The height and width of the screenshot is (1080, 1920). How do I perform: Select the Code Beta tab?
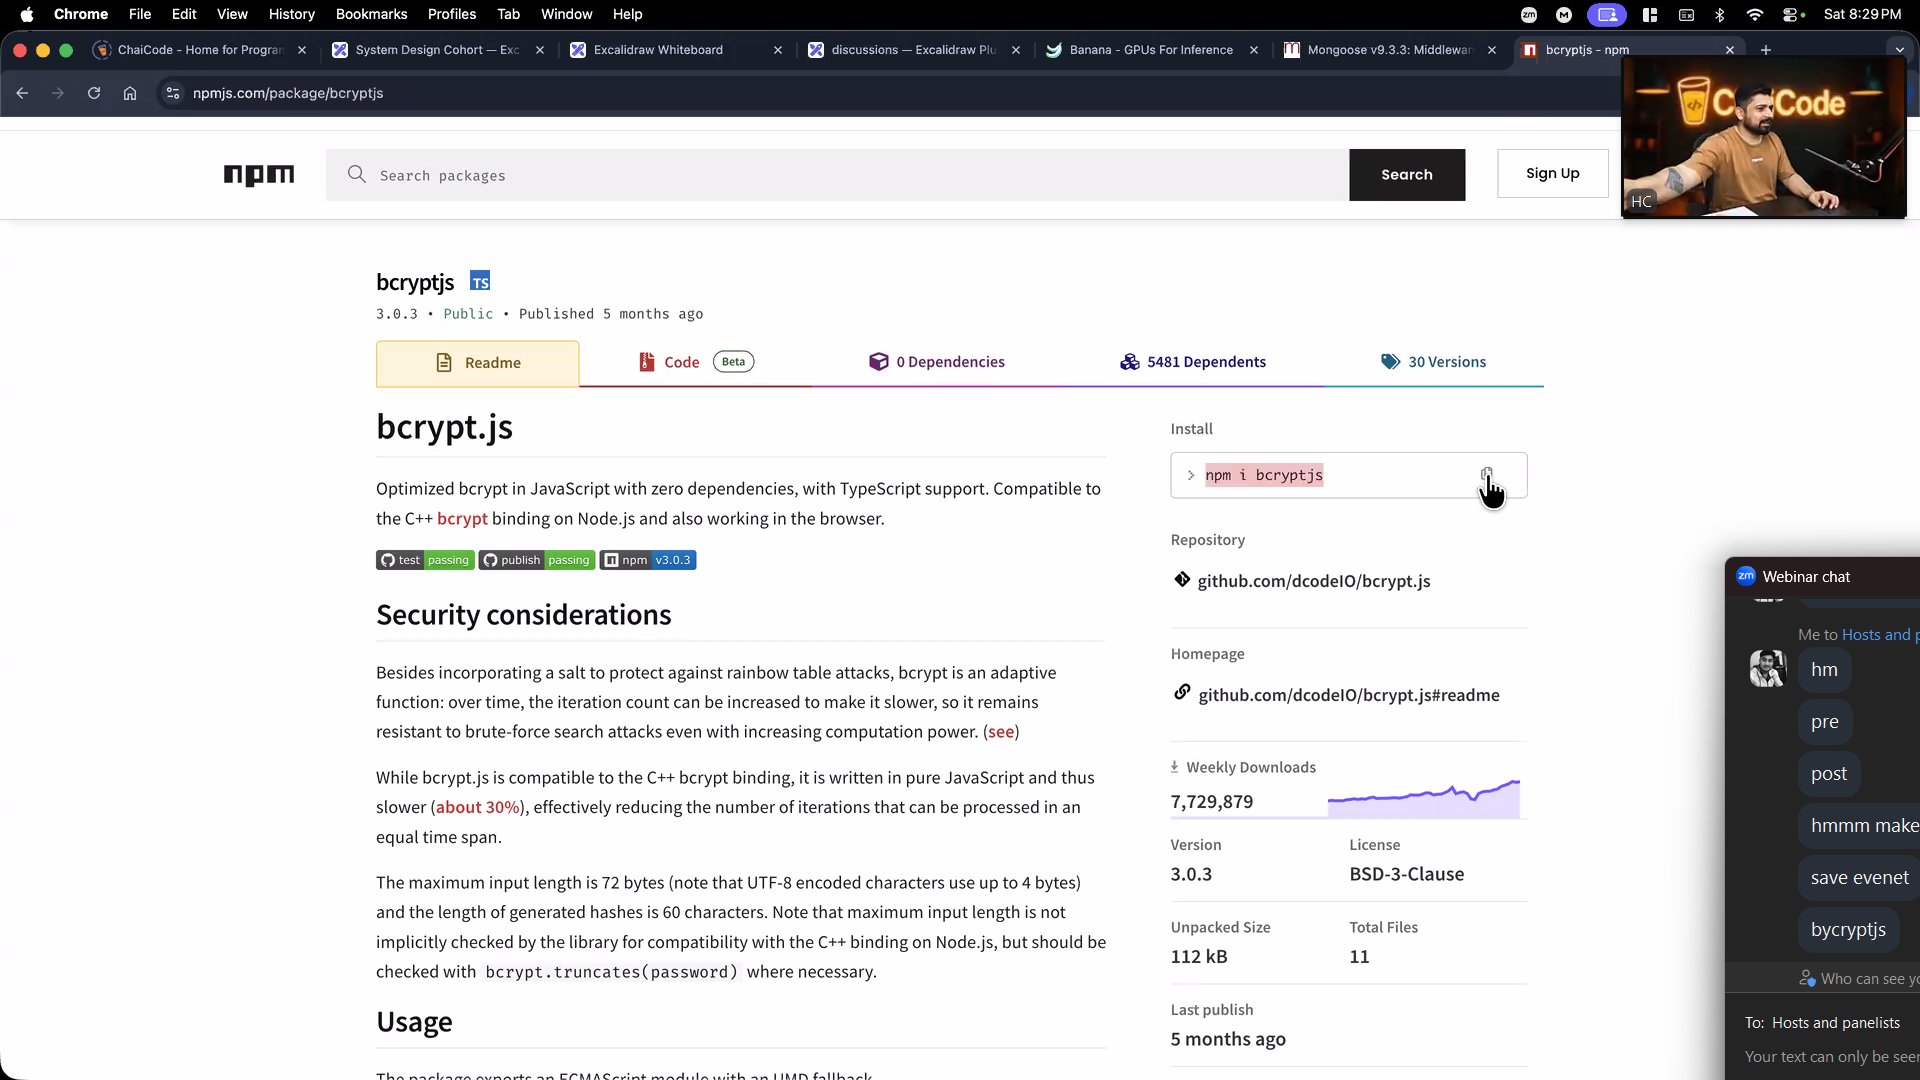click(x=695, y=362)
